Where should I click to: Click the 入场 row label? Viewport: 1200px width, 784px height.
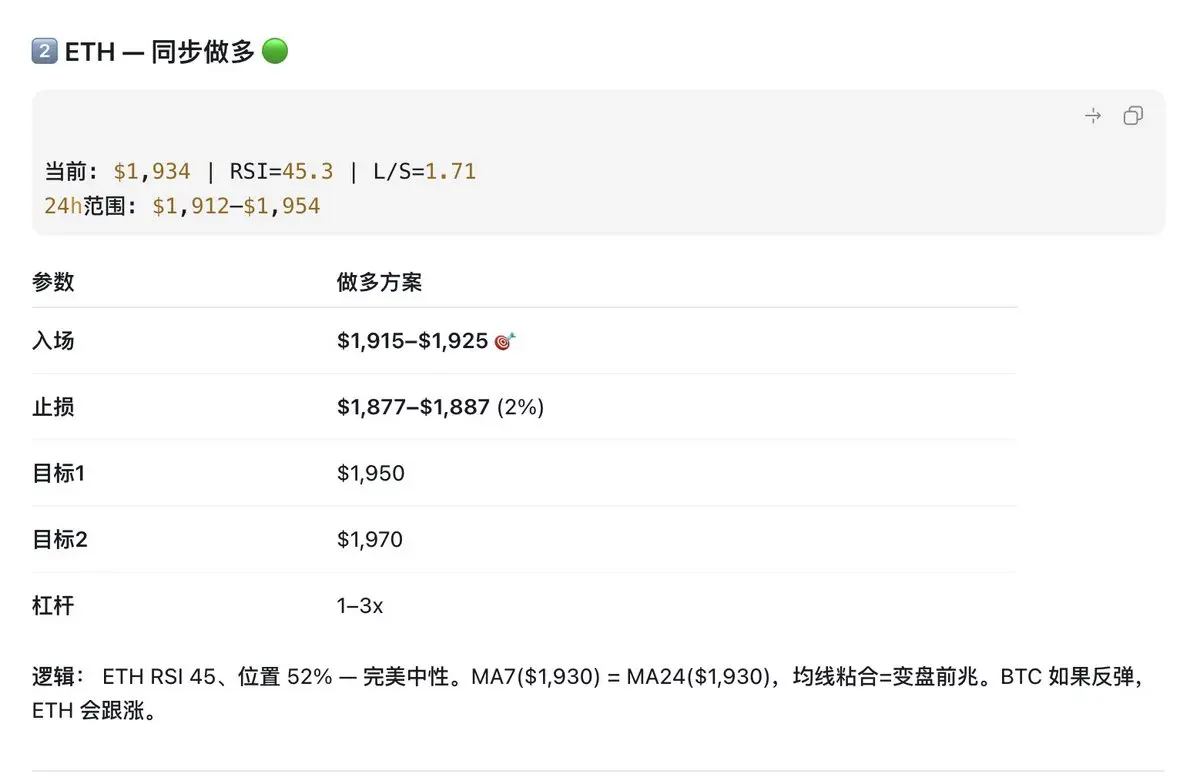tap(53, 341)
